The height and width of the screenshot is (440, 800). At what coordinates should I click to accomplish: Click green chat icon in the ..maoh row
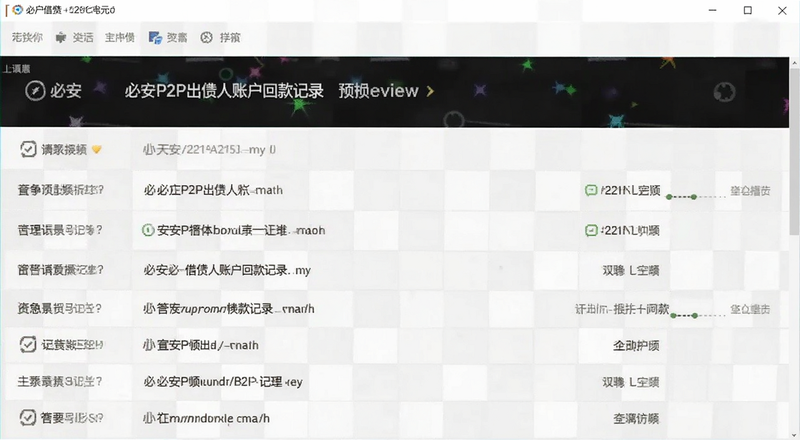(x=591, y=230)
